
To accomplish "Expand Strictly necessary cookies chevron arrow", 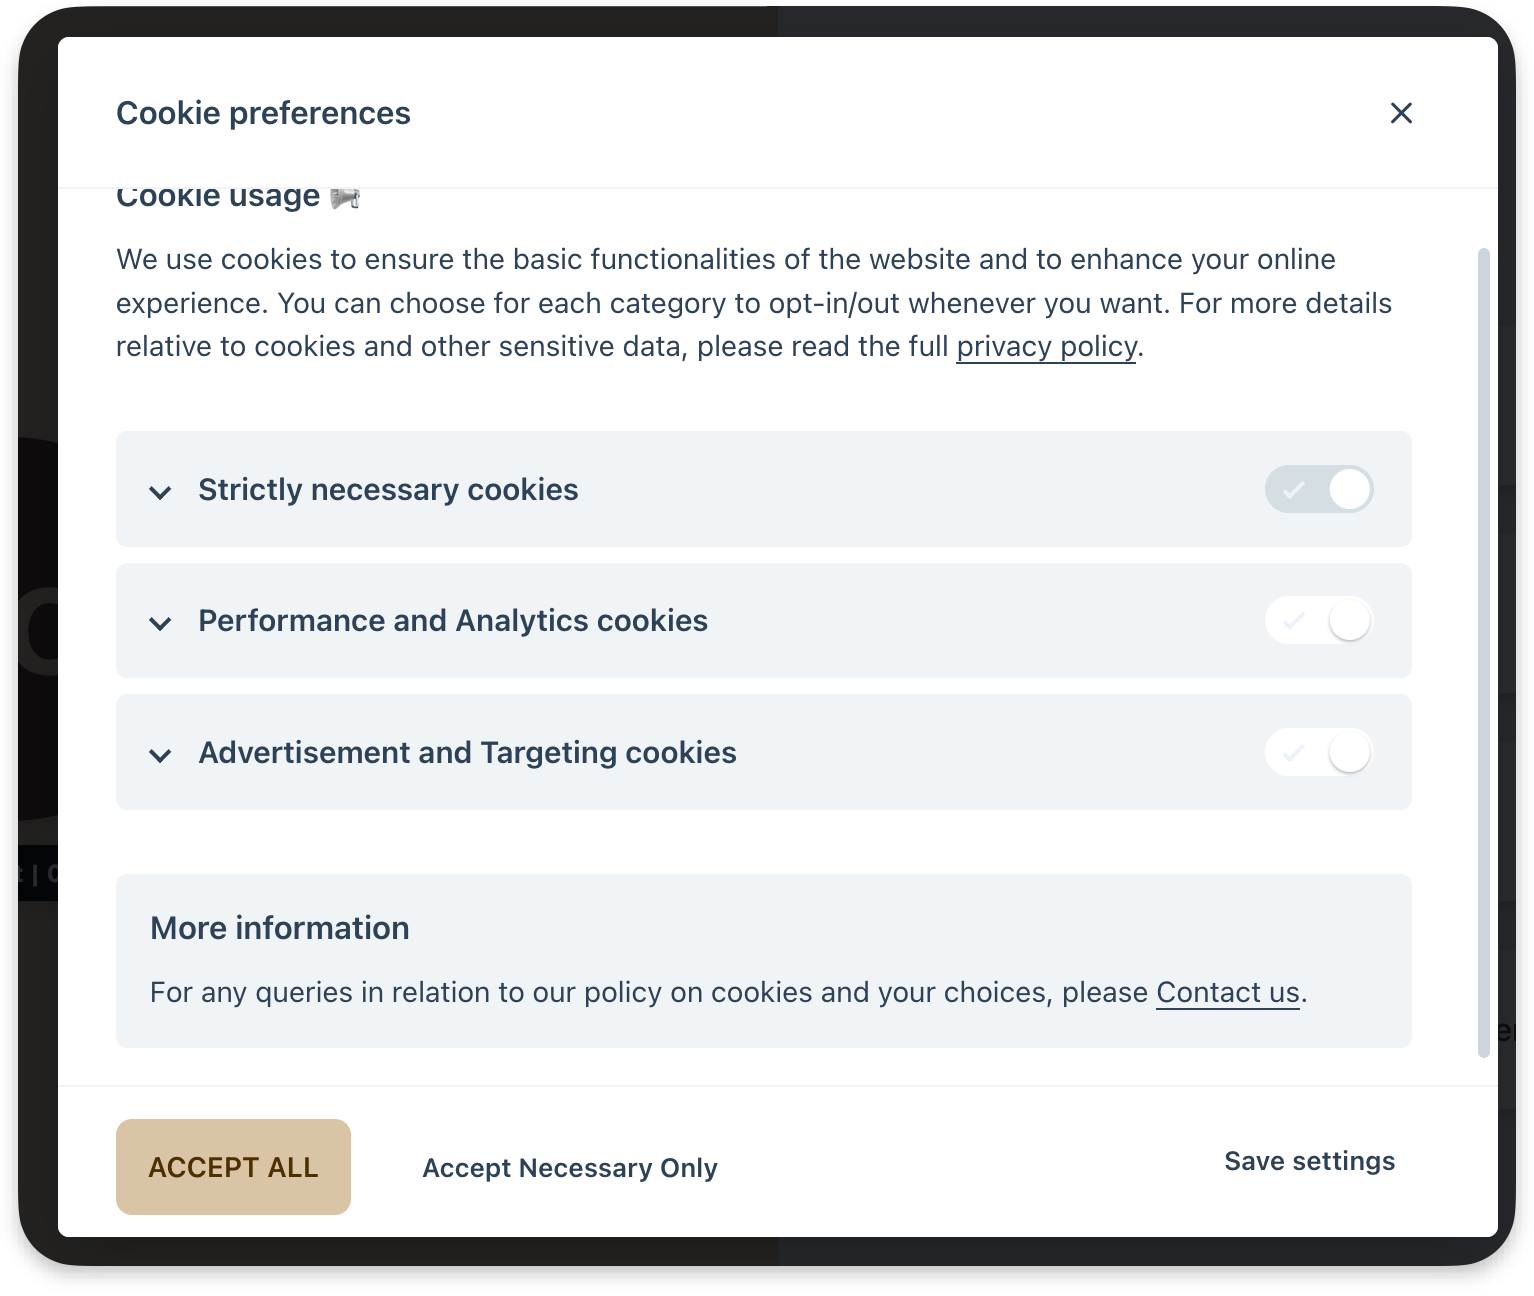I will (x=160, y=492).
